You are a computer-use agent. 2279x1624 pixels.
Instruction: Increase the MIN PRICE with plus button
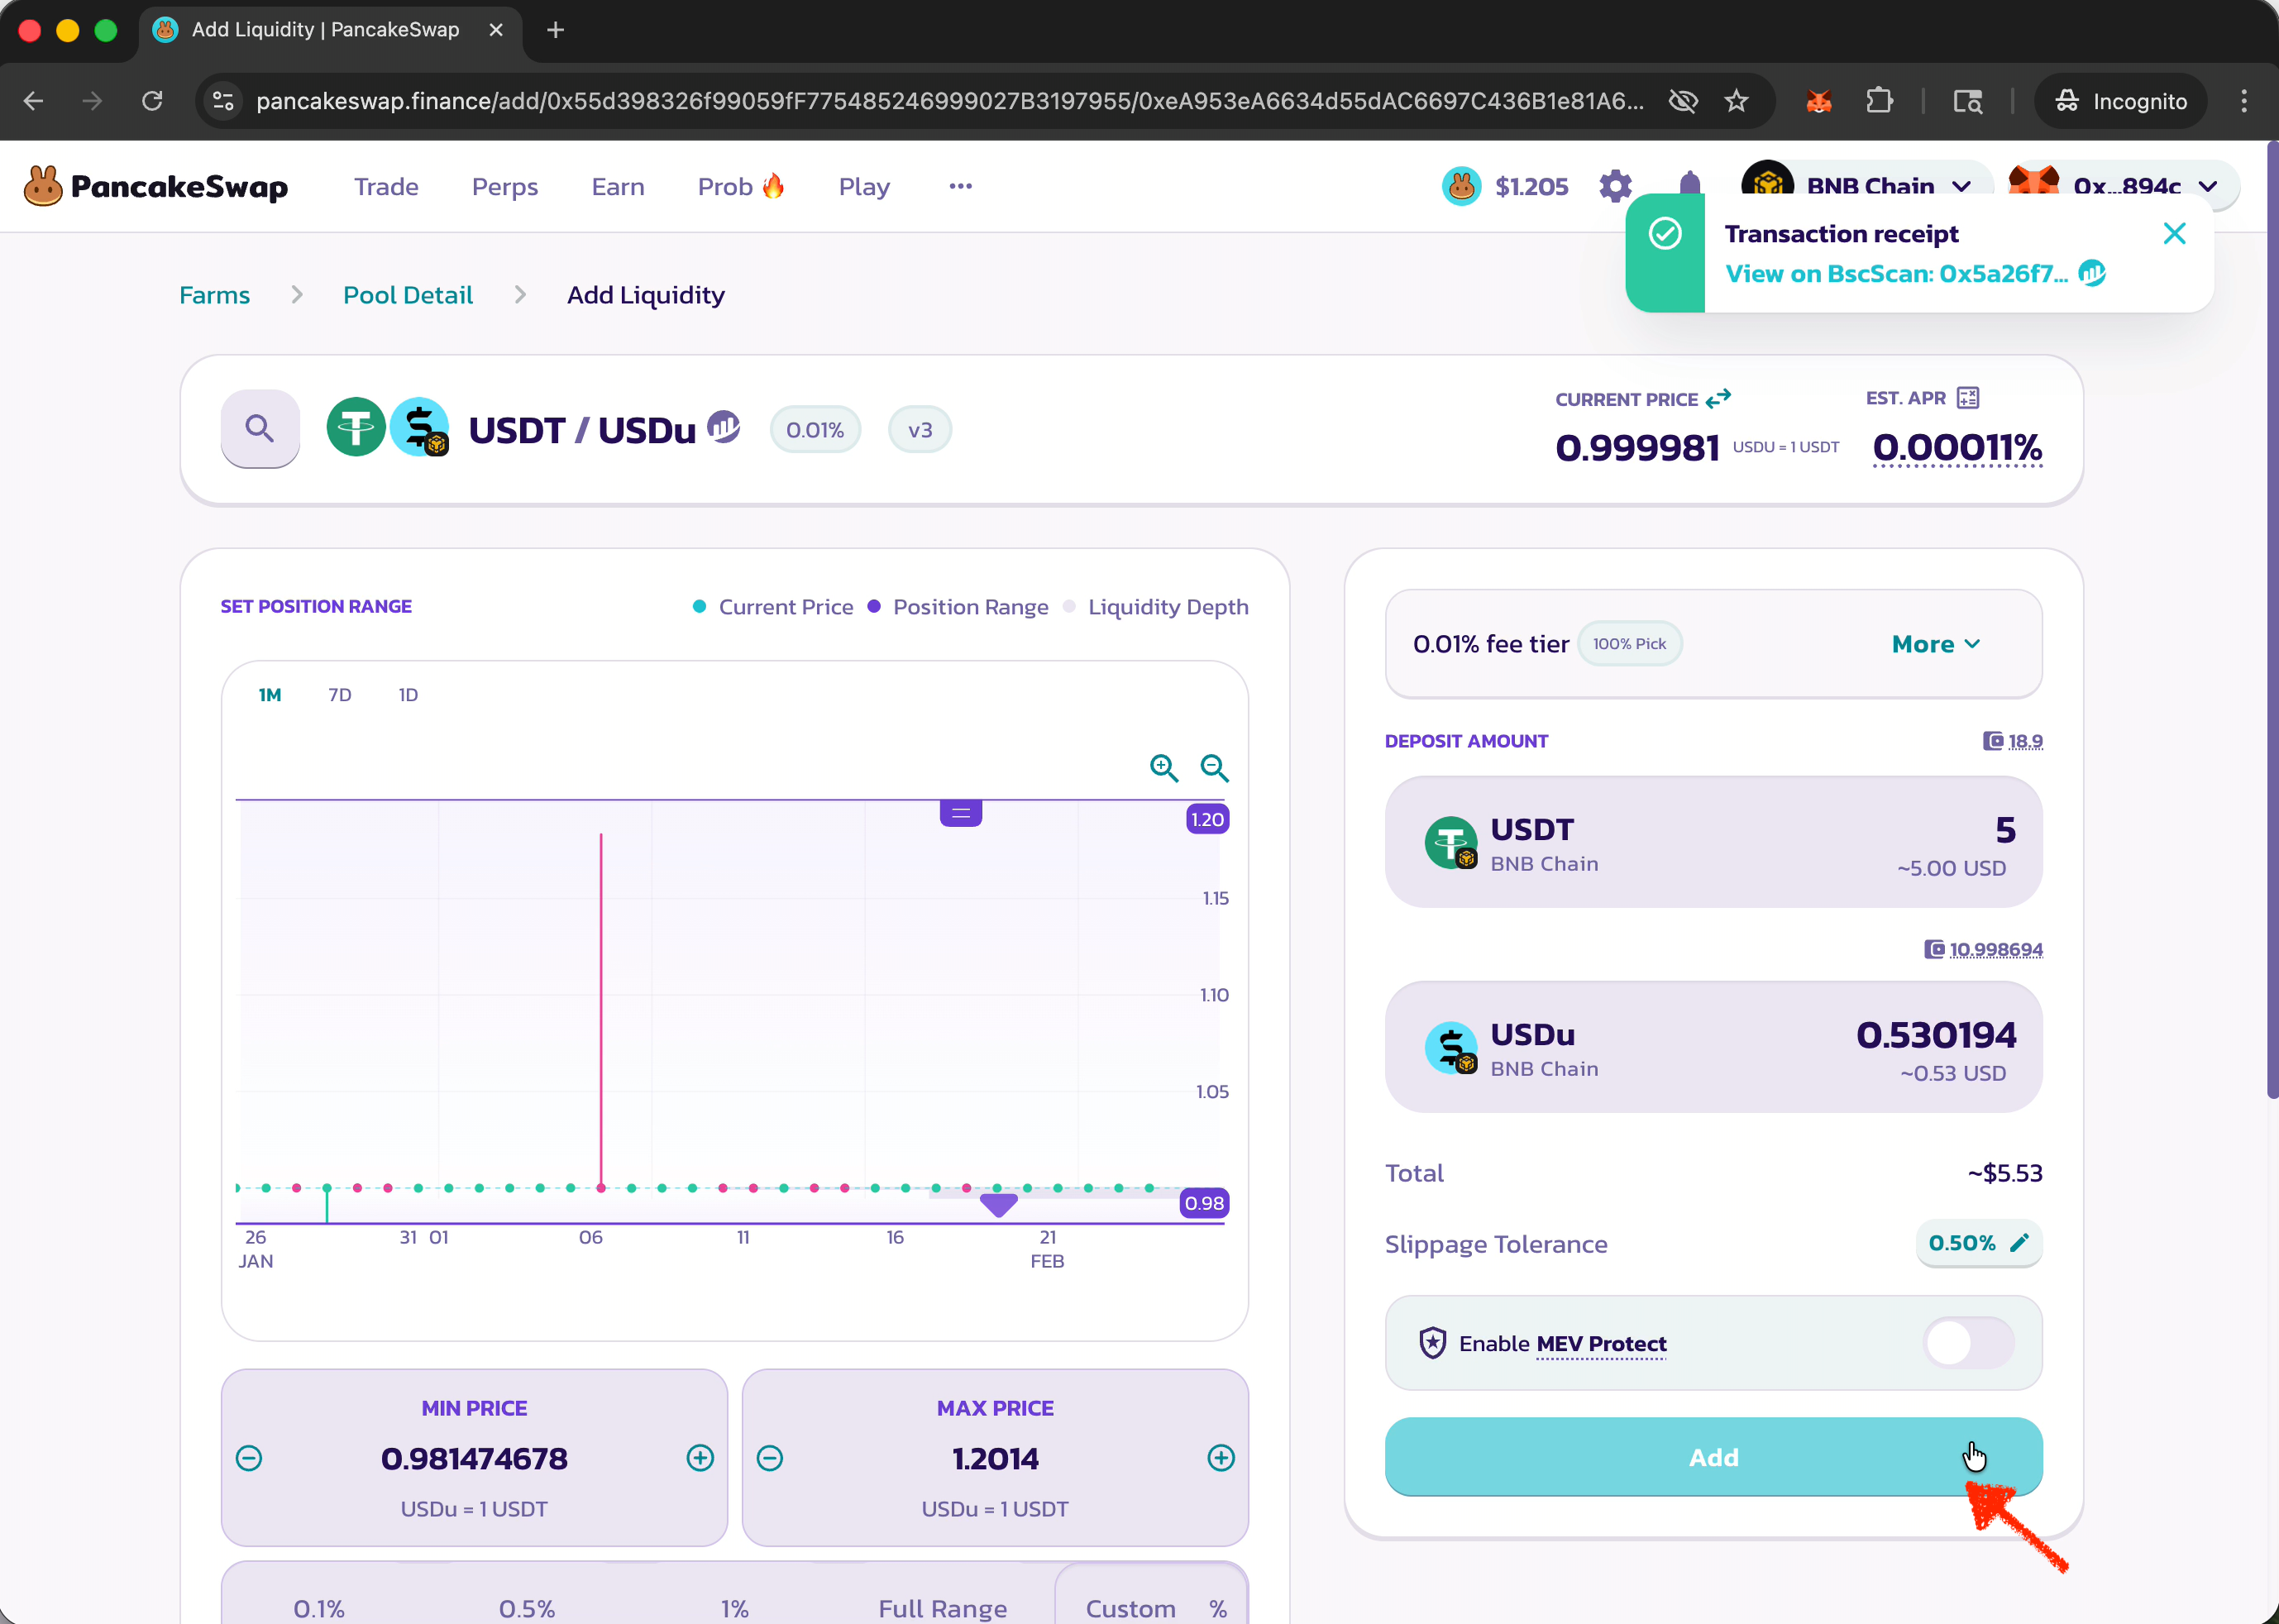700,1458
